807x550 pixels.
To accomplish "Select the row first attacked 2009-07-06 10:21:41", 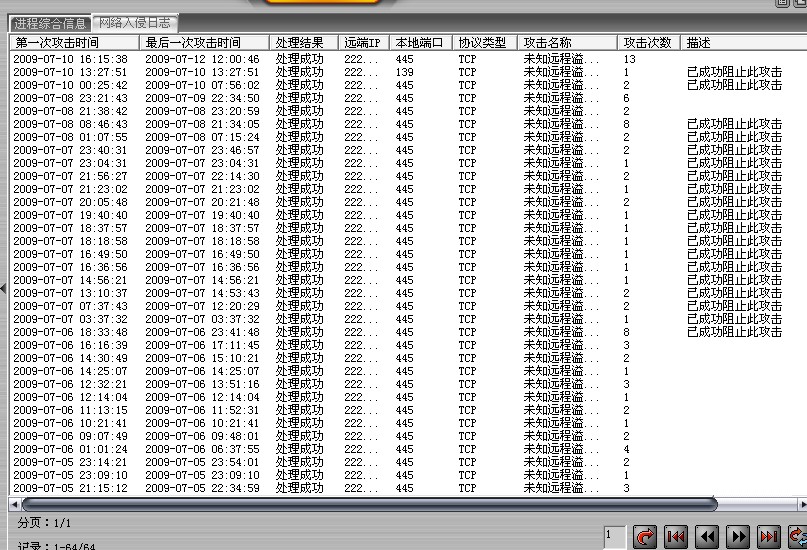I will (408, 423).
